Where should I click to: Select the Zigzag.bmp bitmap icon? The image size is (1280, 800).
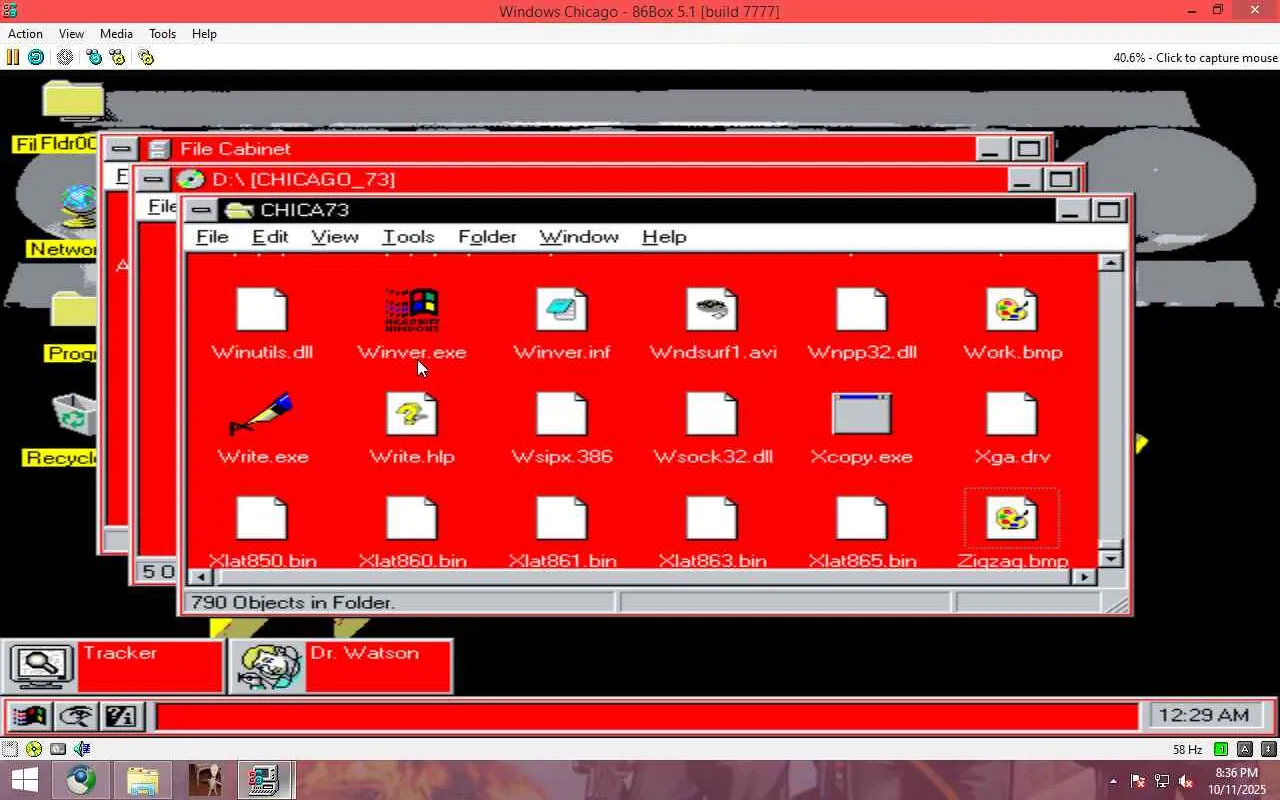tap(1012, 518)
